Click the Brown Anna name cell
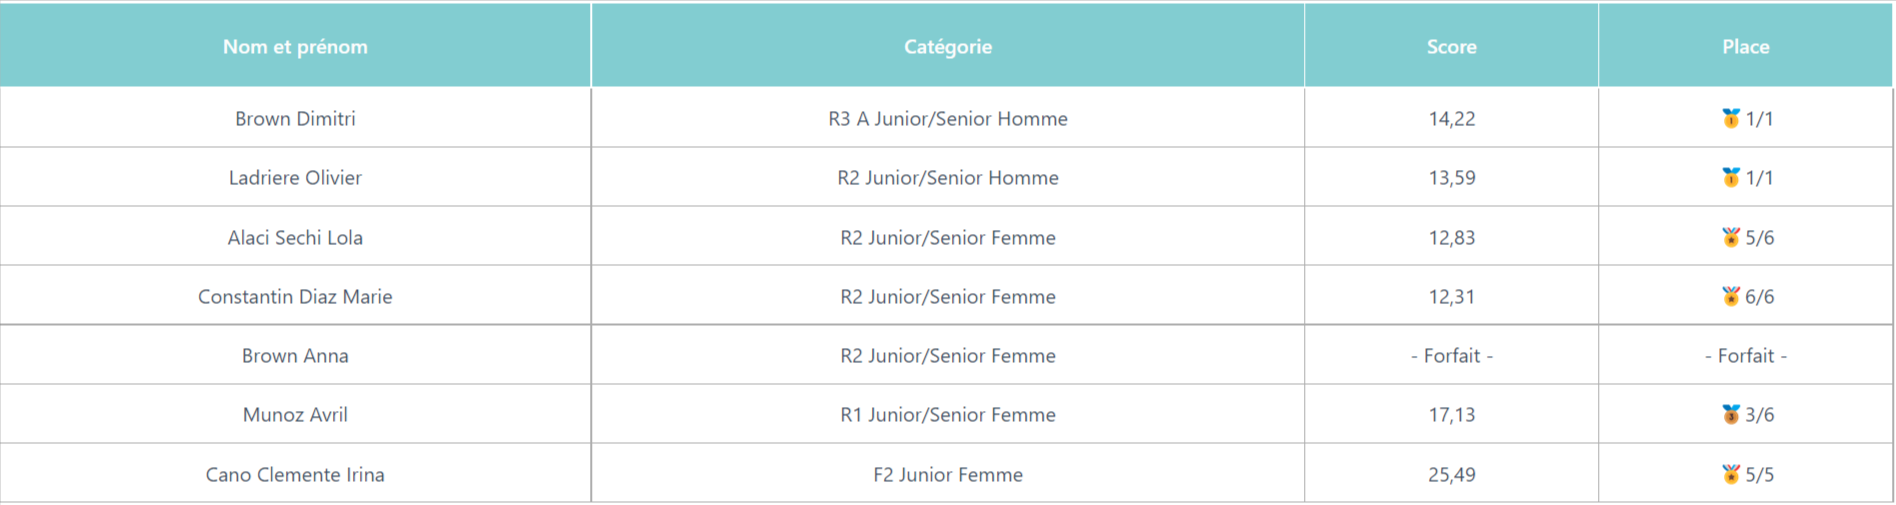 click(295, 355)
